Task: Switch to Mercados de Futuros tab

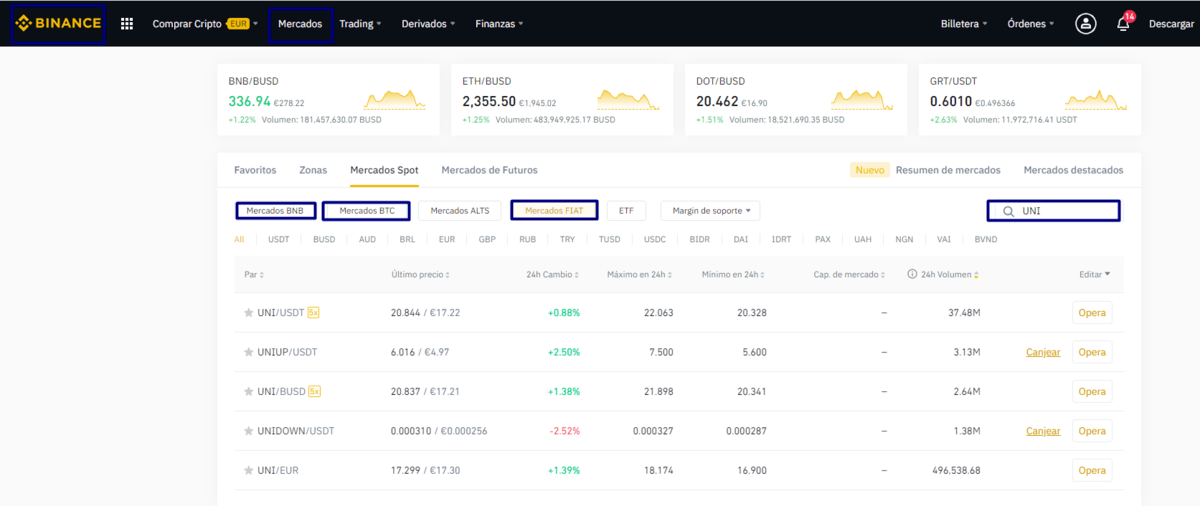Action: point(489,170)
